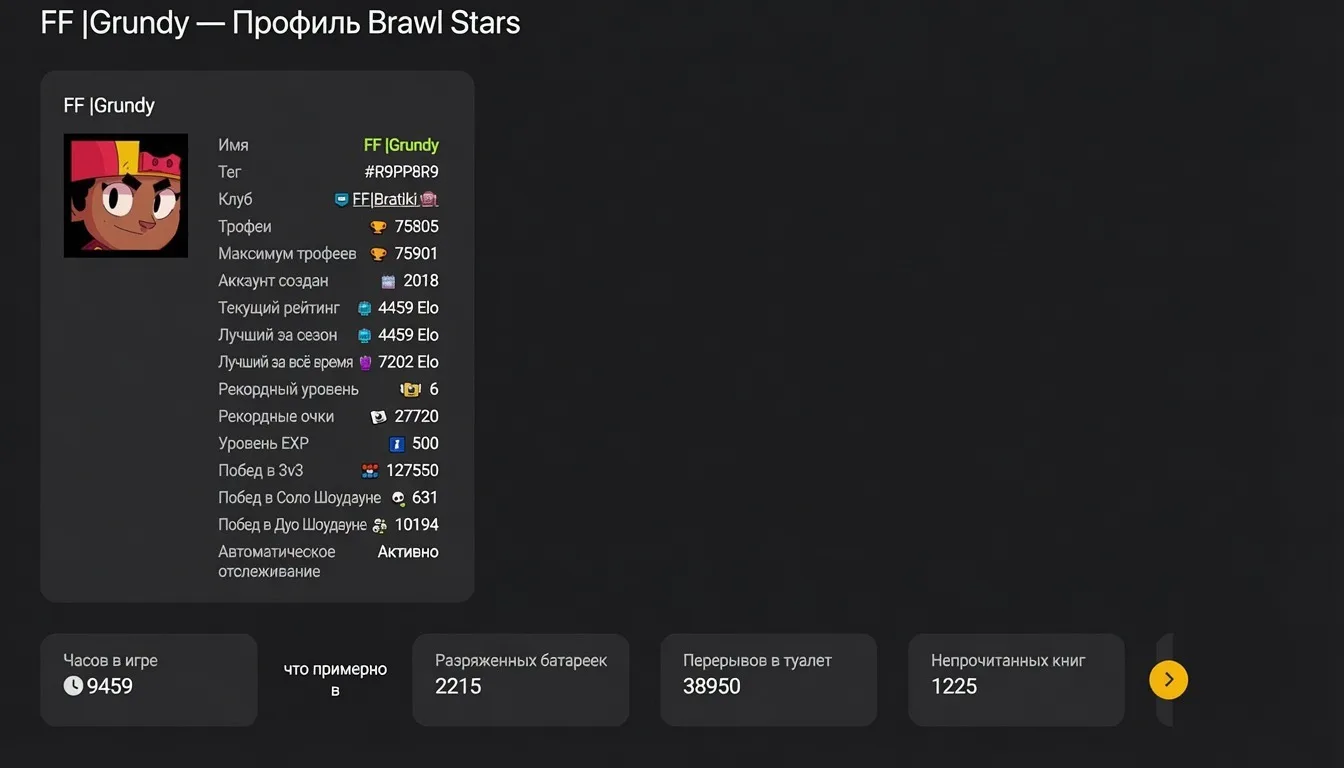Select the Перерывов в туалет stat card
The width and height of the screenshot is (1344, 768).
coord(768,680)
